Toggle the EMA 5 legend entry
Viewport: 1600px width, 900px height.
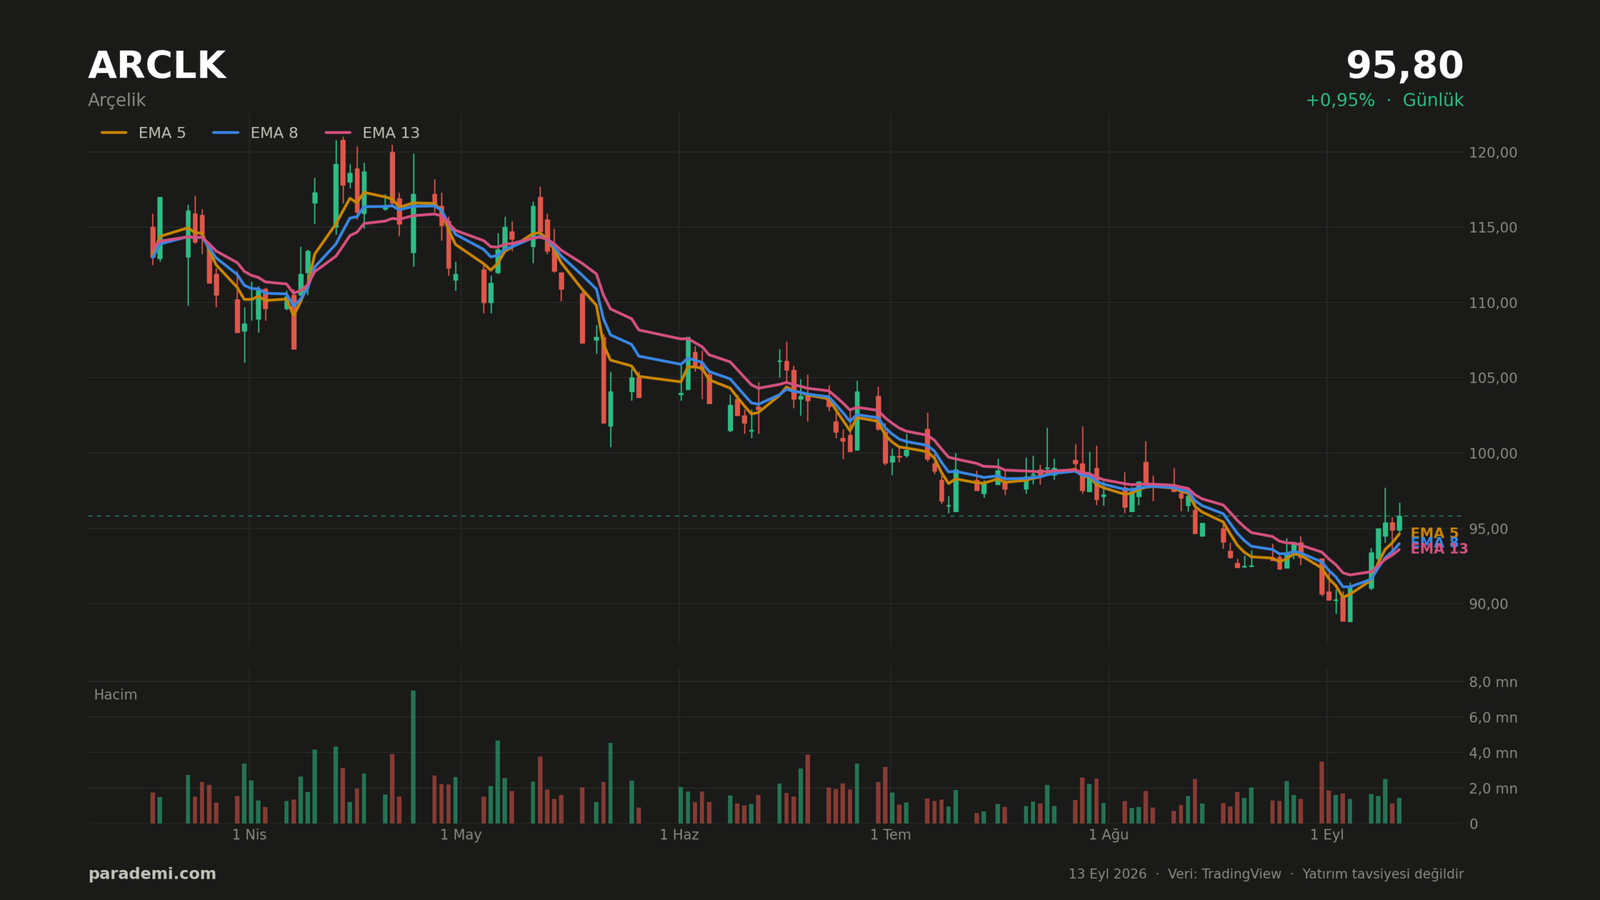pyautogui.click(x=143, y=133)
